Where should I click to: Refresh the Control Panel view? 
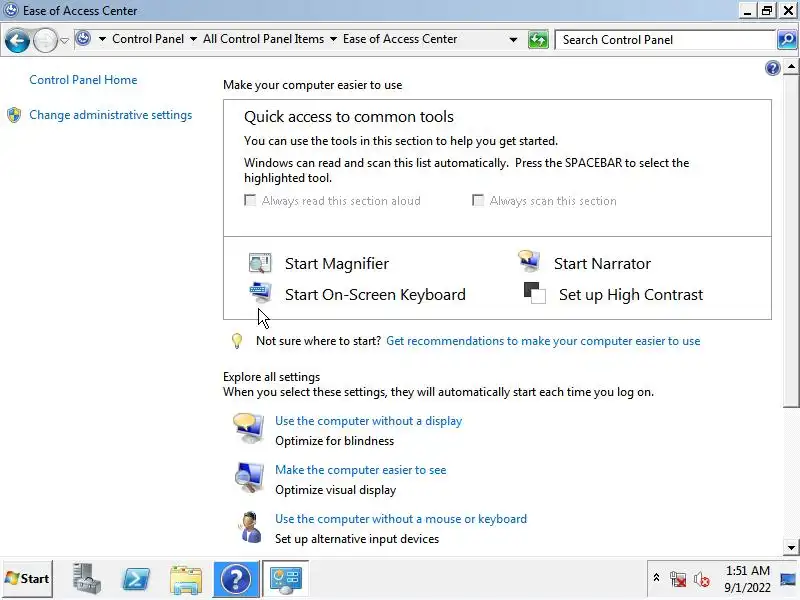point(538,39)
